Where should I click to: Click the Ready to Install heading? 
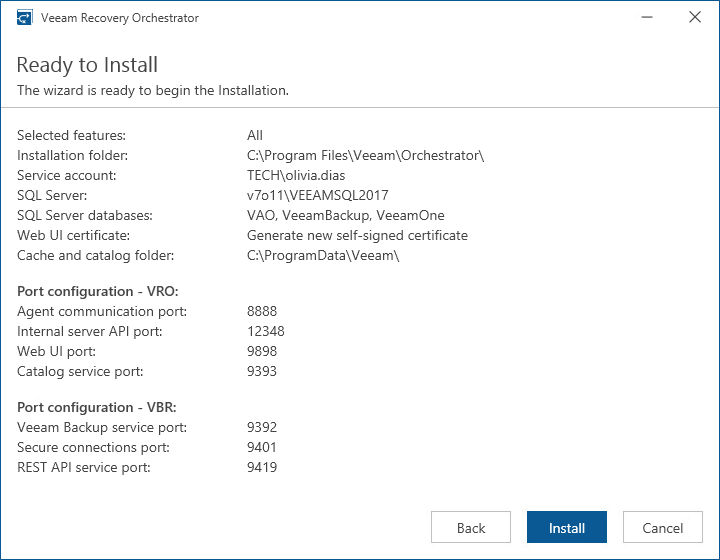[x=87, y=65]
